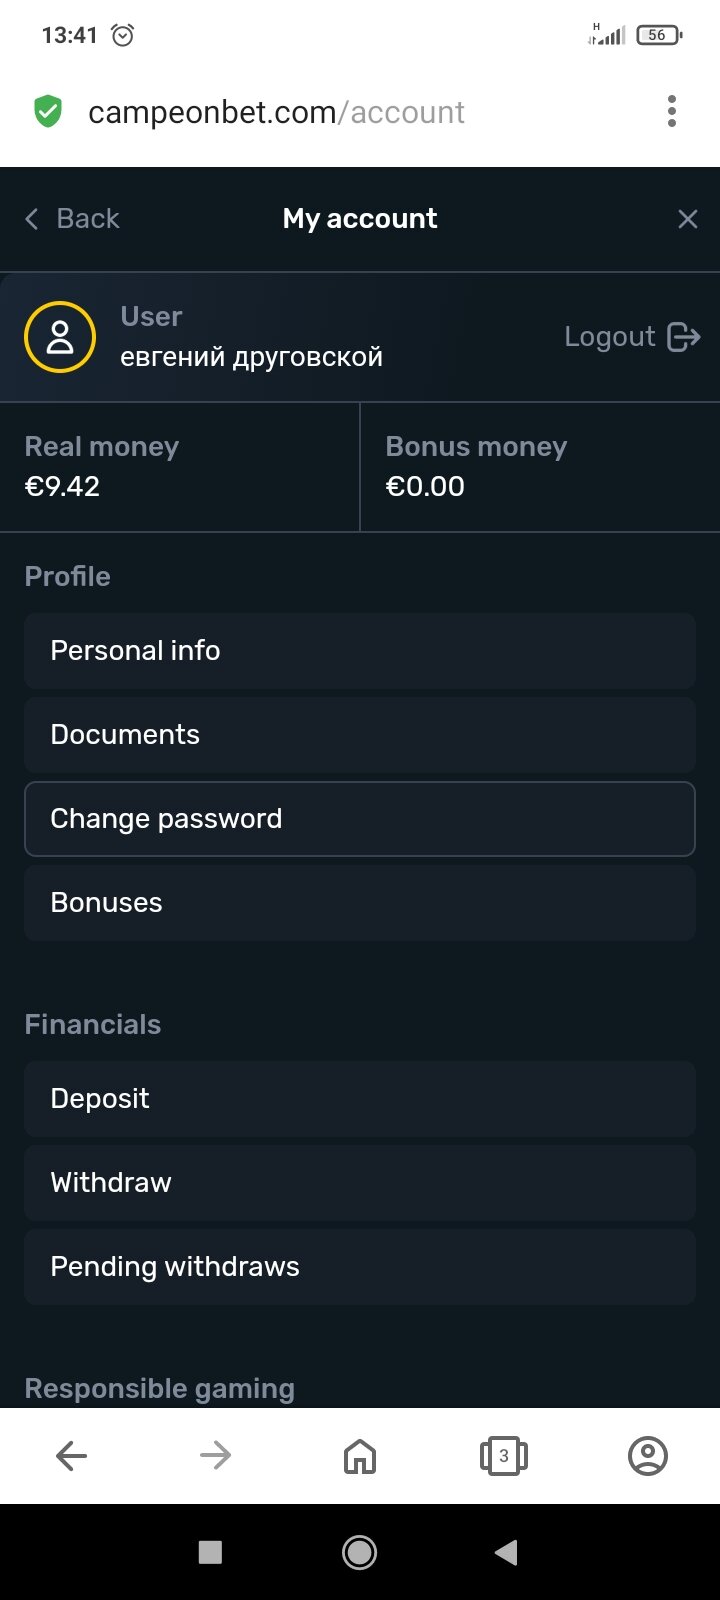
Task: Open the Documents menu item
Action: 360,735
